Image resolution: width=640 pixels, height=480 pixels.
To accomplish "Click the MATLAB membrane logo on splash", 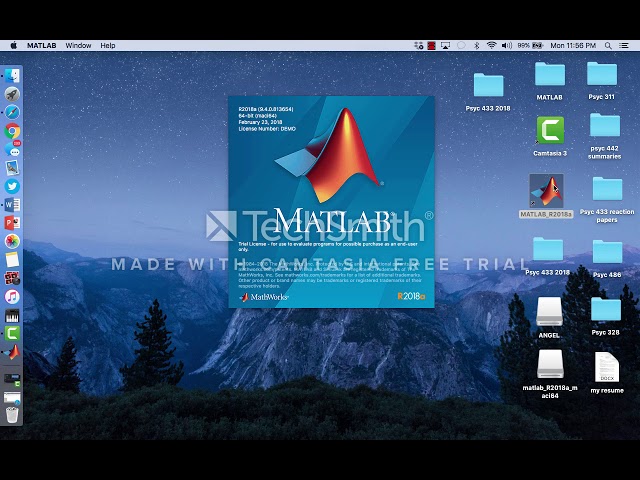I will point(327,155).
